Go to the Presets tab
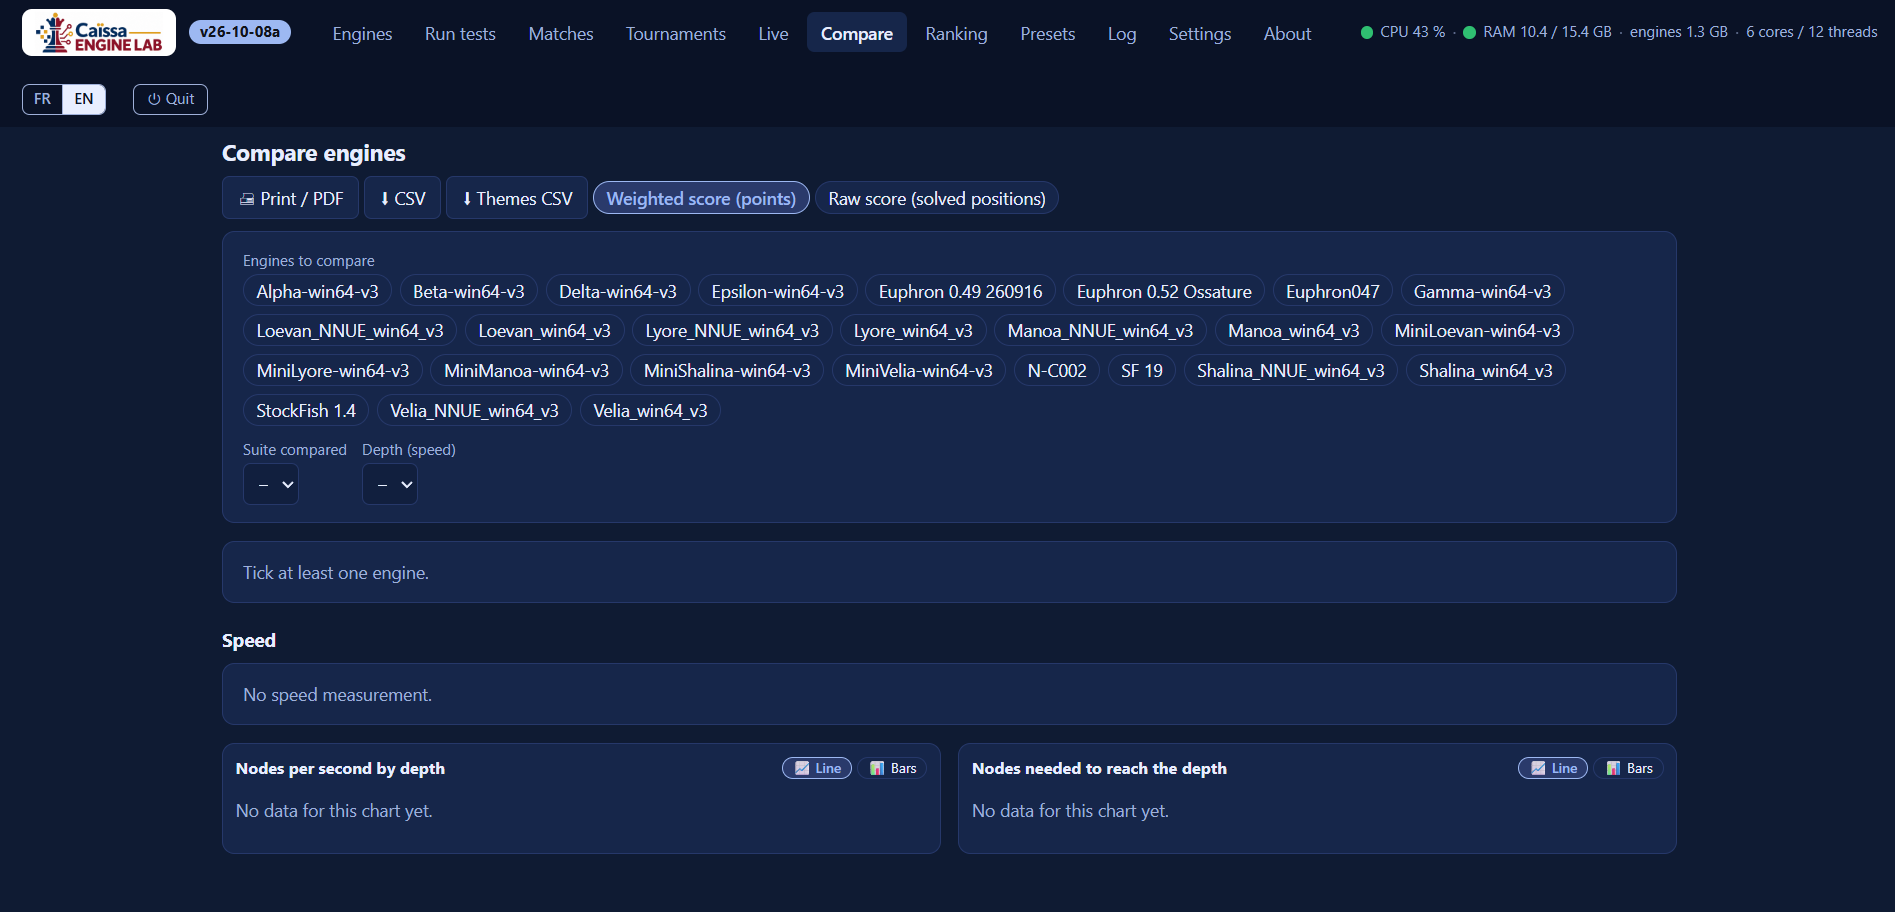Viewport: 1895px width, 912px height. pyautogui.click(x=1048, y=33)
